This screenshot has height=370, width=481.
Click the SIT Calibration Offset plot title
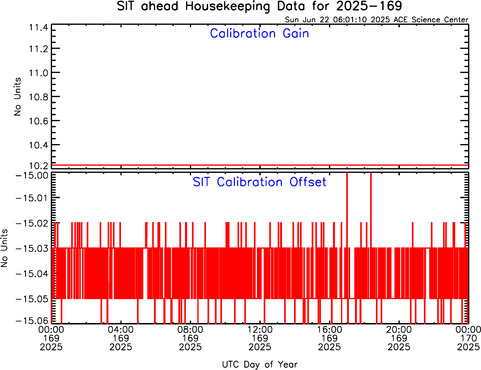[x=259, y=182]
